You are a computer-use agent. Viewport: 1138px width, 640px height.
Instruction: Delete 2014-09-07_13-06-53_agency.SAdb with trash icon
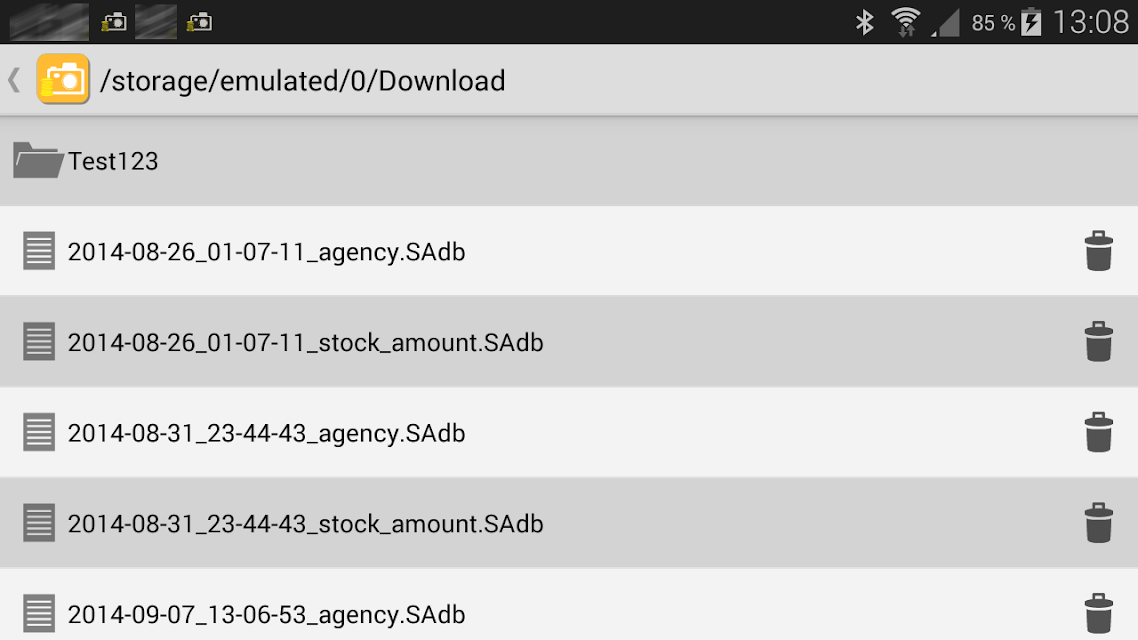point(1098,614)
